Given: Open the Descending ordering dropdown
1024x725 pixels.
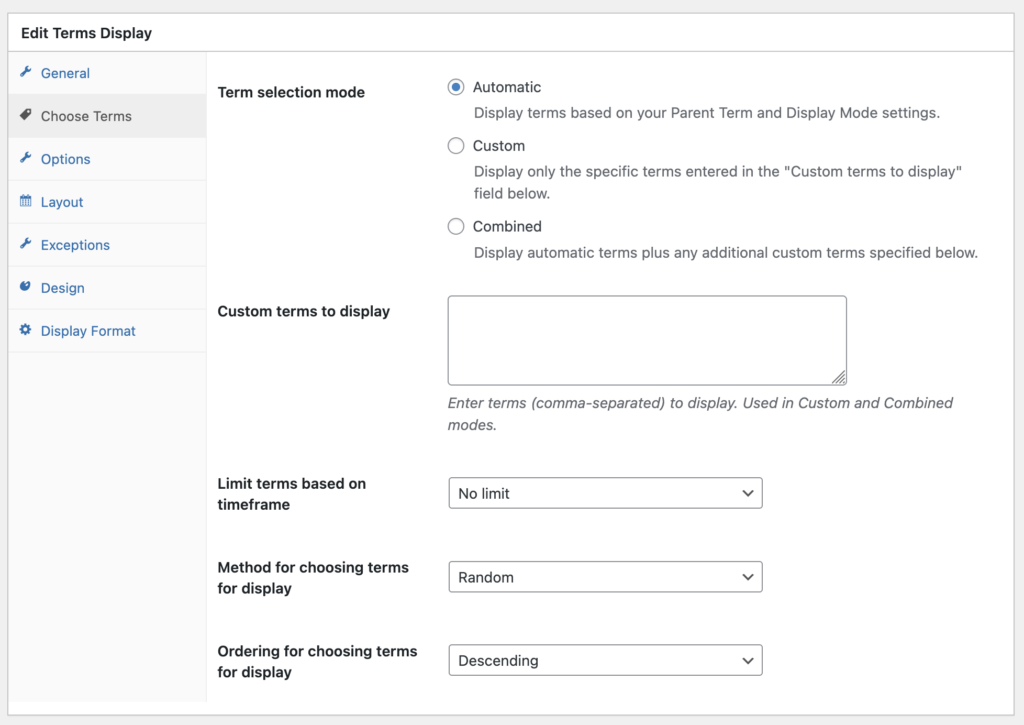Looking at the screenshot, I should 605,660.
